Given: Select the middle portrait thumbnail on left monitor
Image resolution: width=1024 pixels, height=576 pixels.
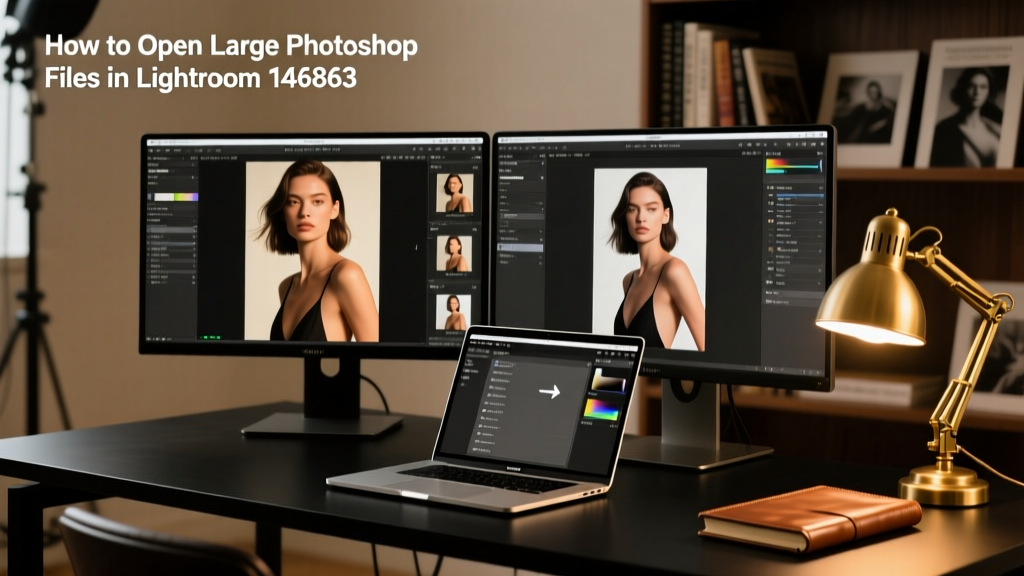Looking at the screenshot, I should (454, 253).
